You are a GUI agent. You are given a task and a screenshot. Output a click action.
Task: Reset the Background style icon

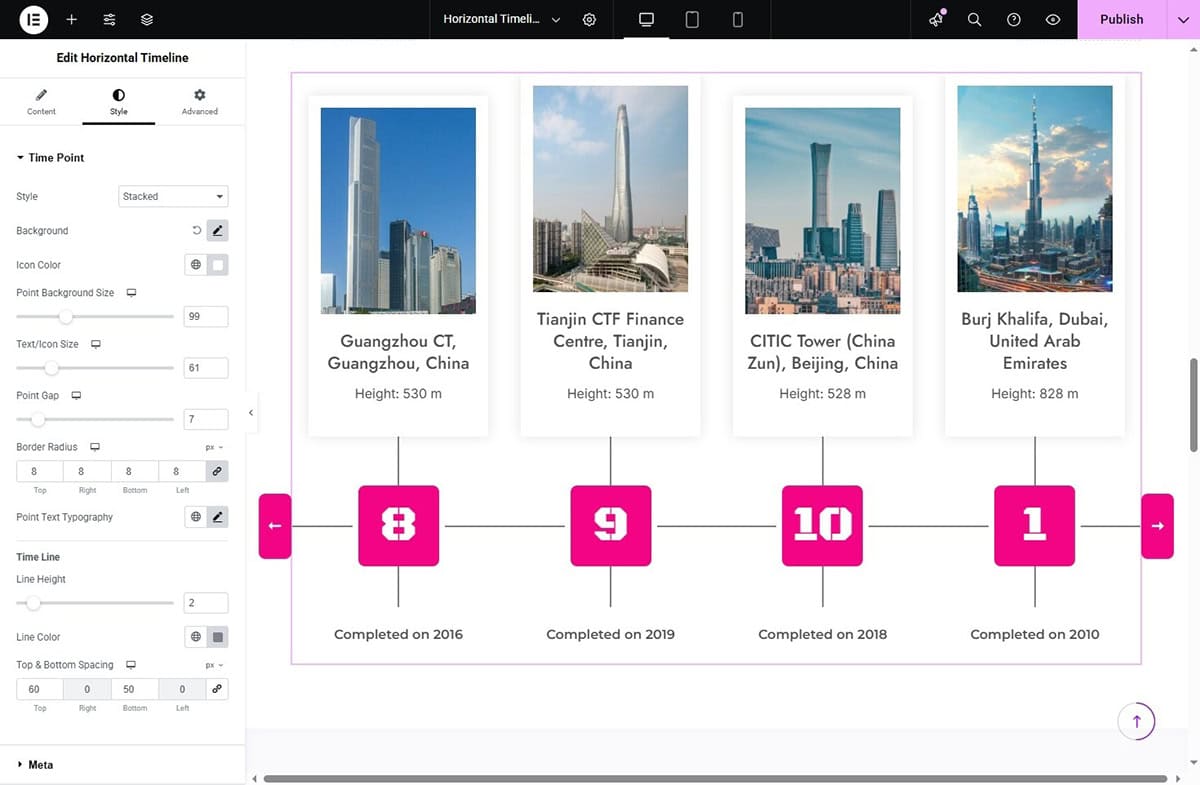197,231
